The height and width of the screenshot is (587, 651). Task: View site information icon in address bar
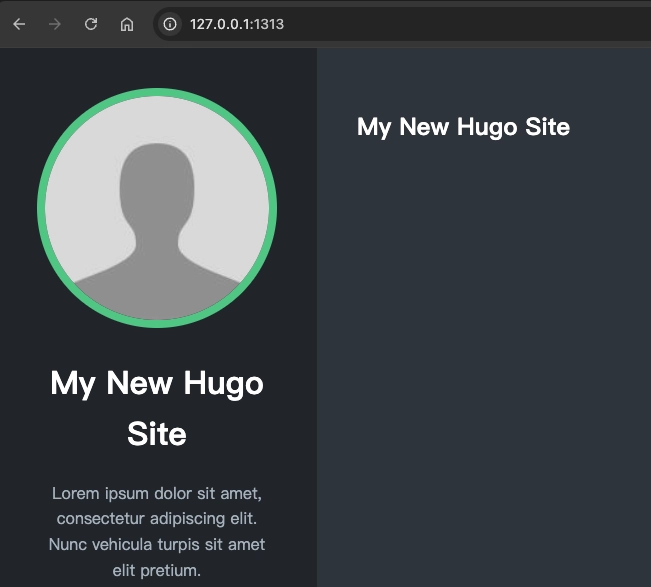point(170,24)
